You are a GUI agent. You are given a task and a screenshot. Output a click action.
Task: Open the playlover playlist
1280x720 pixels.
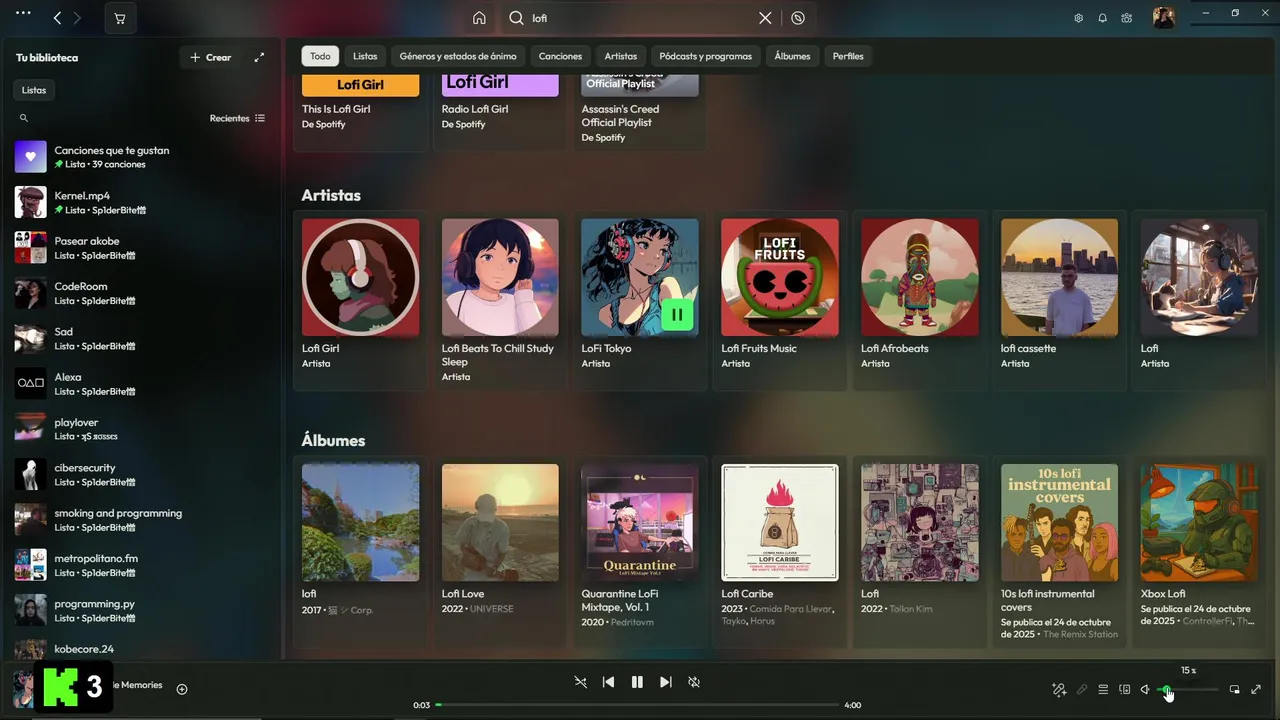[x=141, y=429]
